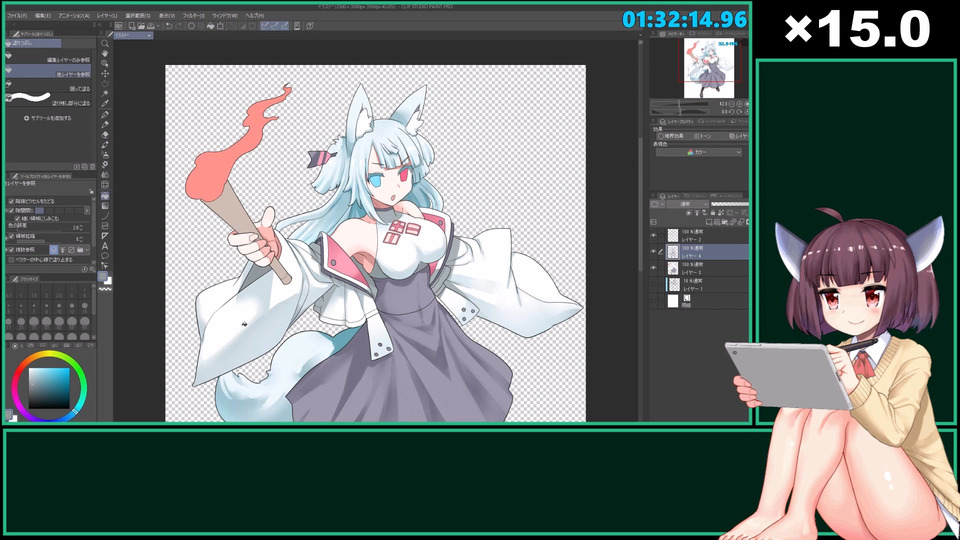Select the Move Layer tool
Image resolution: width=960 pixels, height=540 pixels.
coord(105,73)
